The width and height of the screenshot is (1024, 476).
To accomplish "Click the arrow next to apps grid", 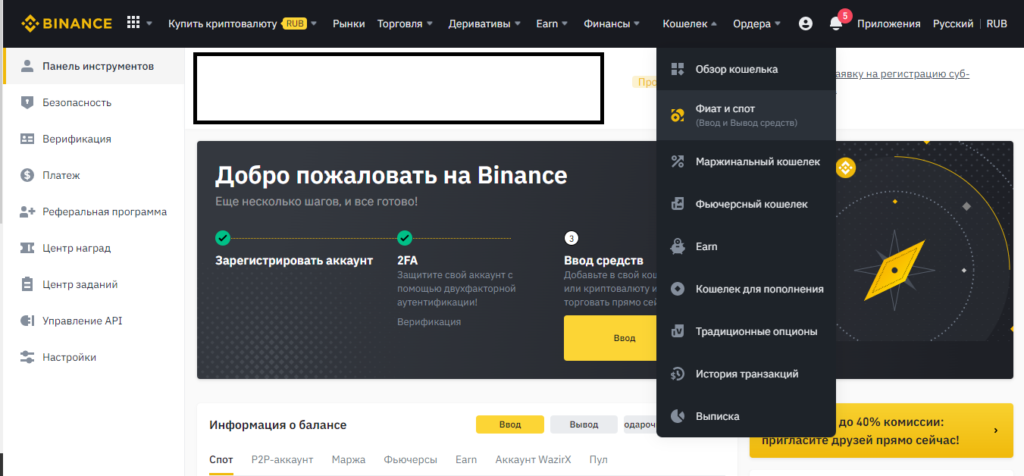I will point(149,24).
